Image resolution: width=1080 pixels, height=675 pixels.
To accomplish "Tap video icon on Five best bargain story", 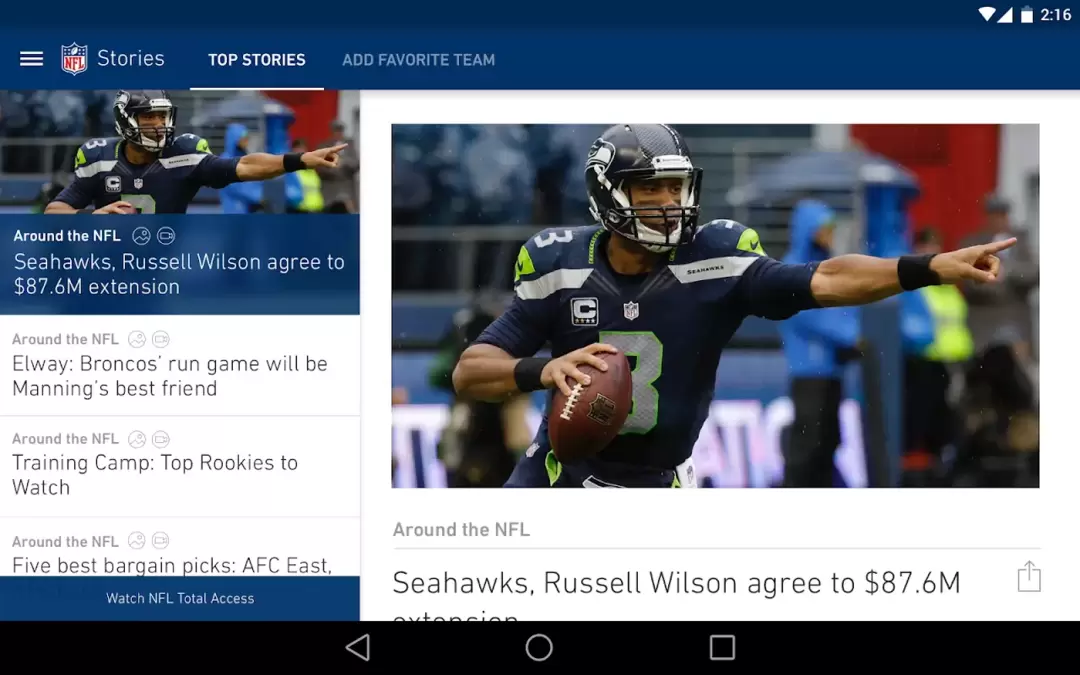I will 160,541.
